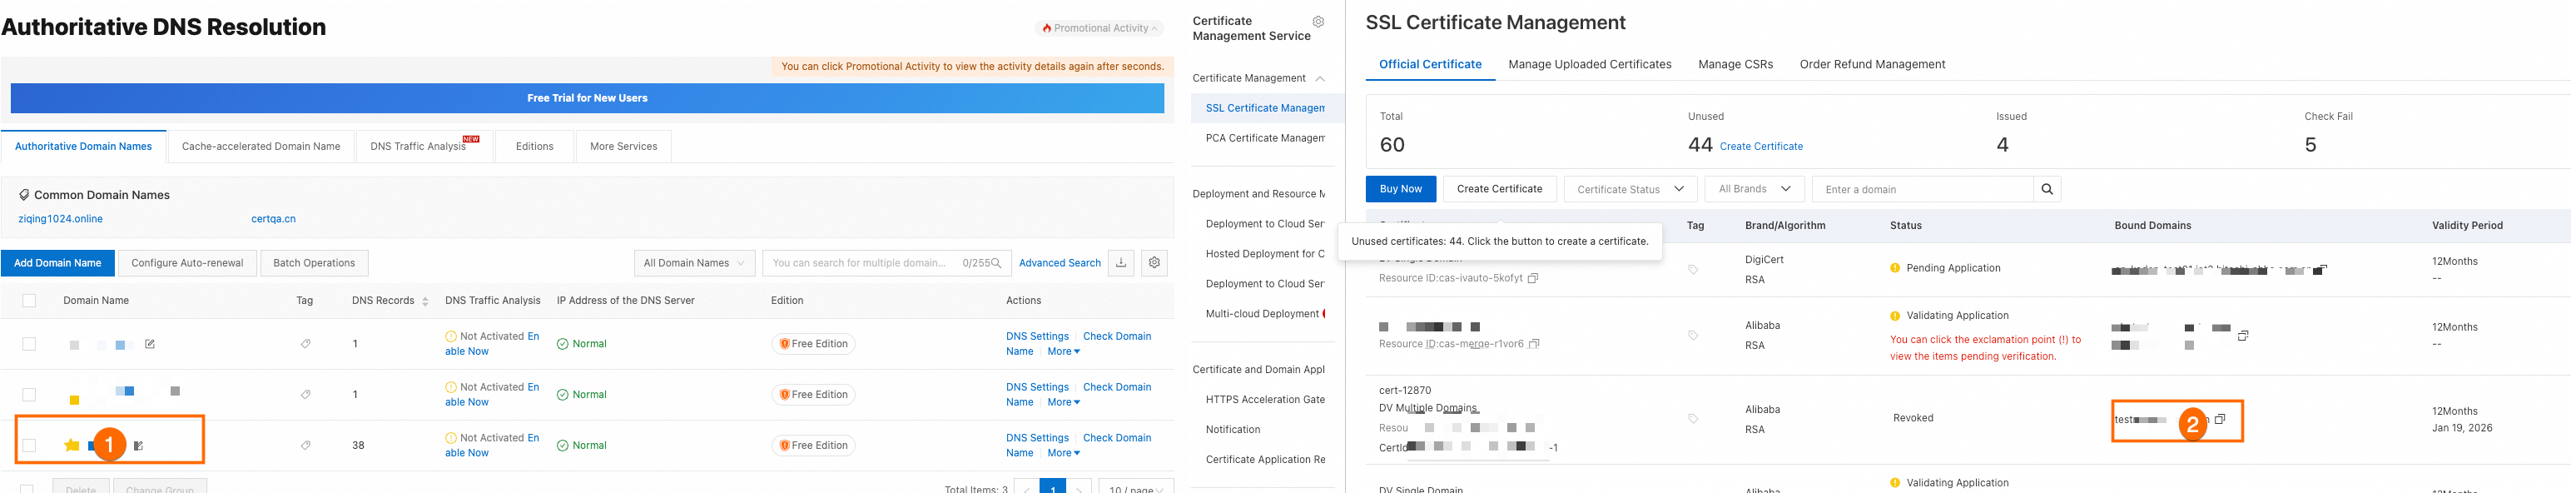Click the Add Domain Name button

58,263
